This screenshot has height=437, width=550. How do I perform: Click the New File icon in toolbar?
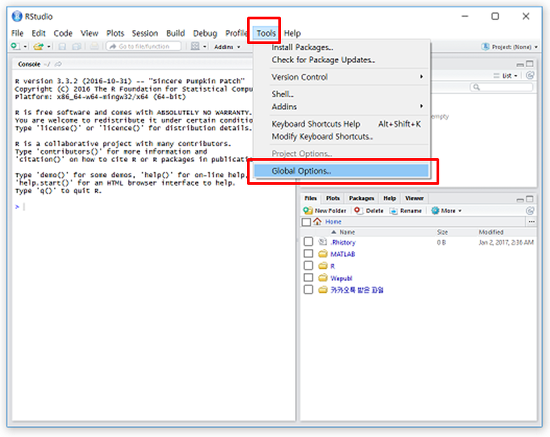pos(15,46)
